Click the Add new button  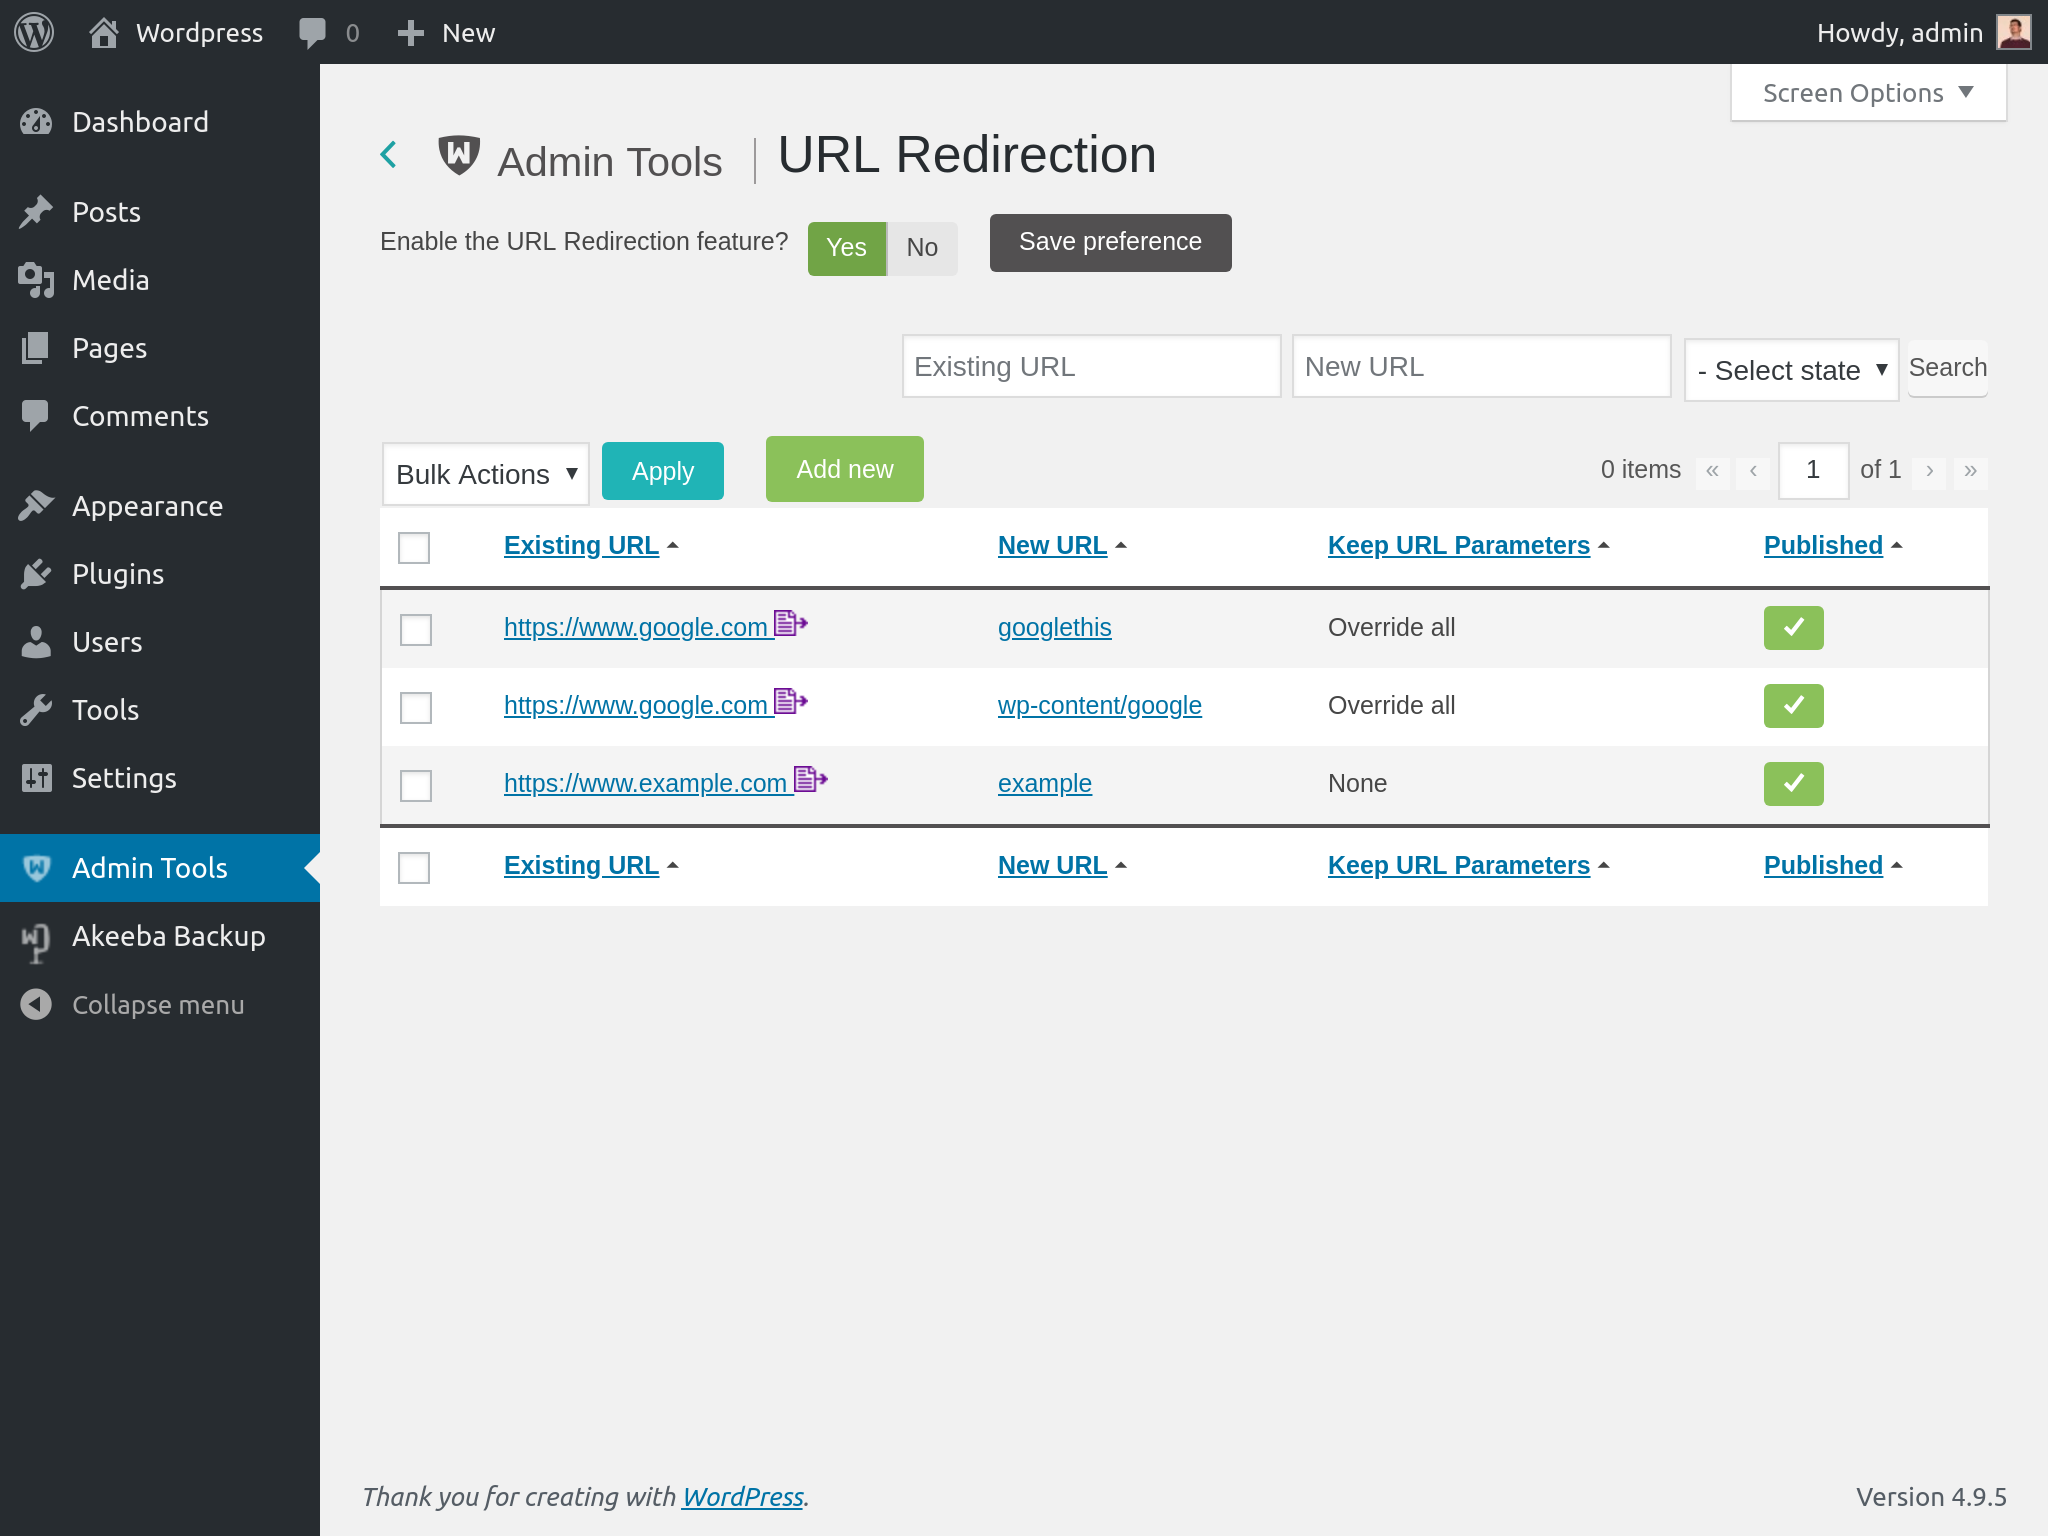click(844, 469)
